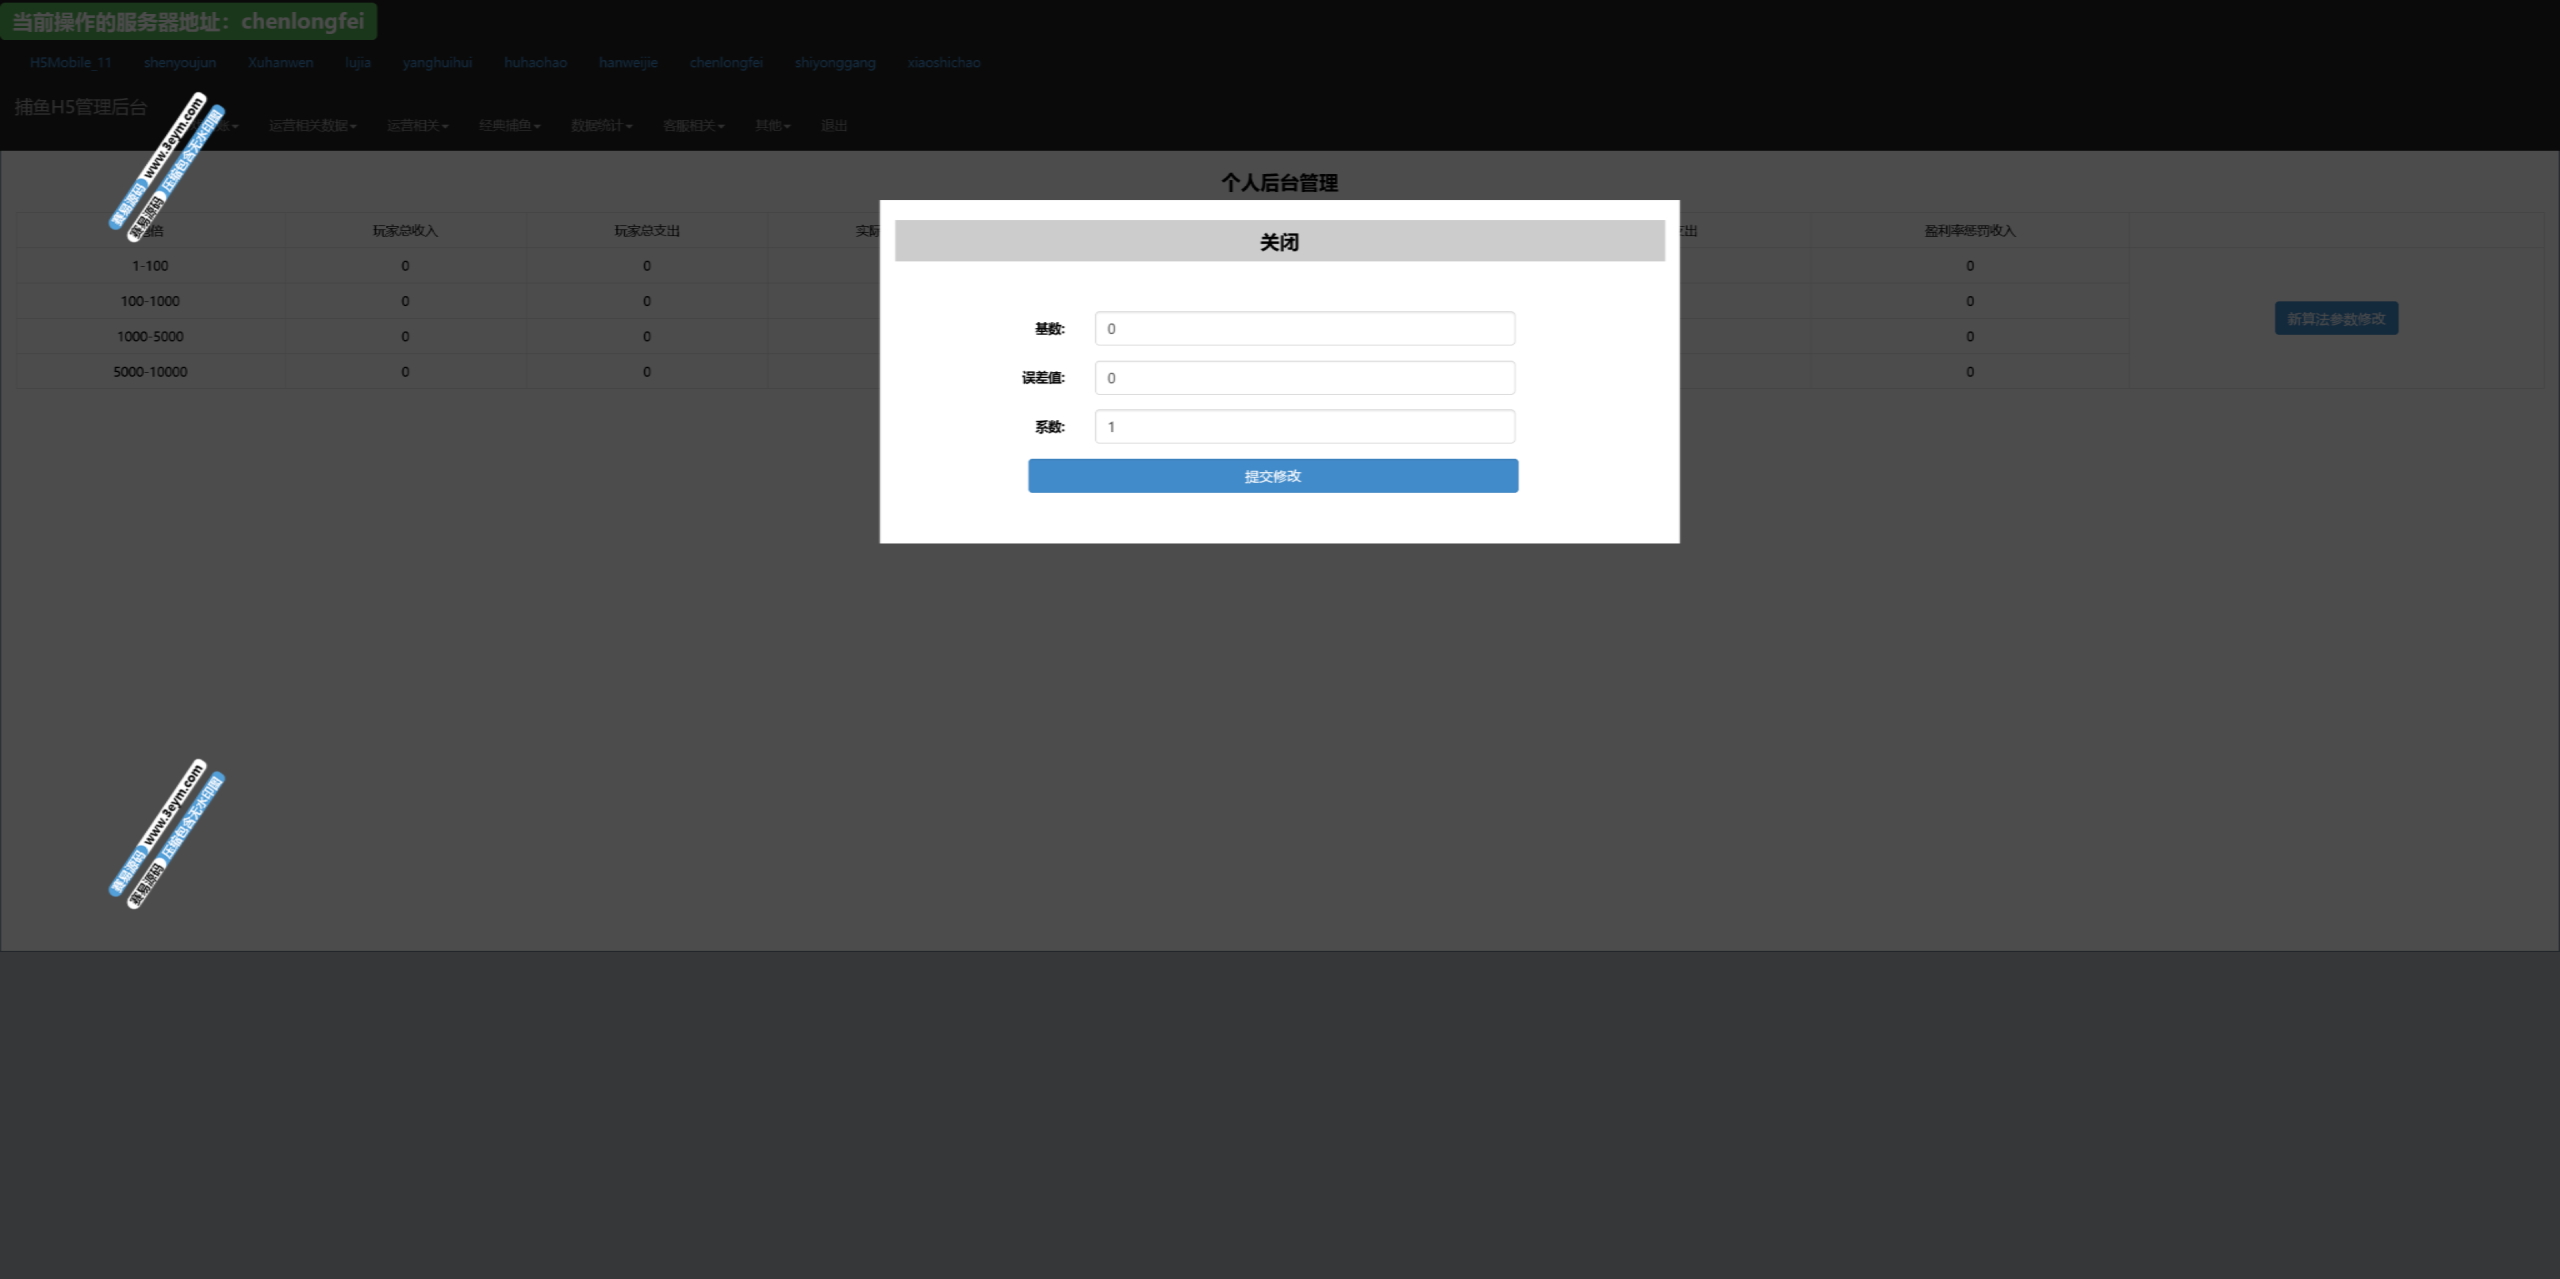2560x1279 pixels.
Task: Click the 关闭 close bar in dialog
Action: [x=1279, y=241]
